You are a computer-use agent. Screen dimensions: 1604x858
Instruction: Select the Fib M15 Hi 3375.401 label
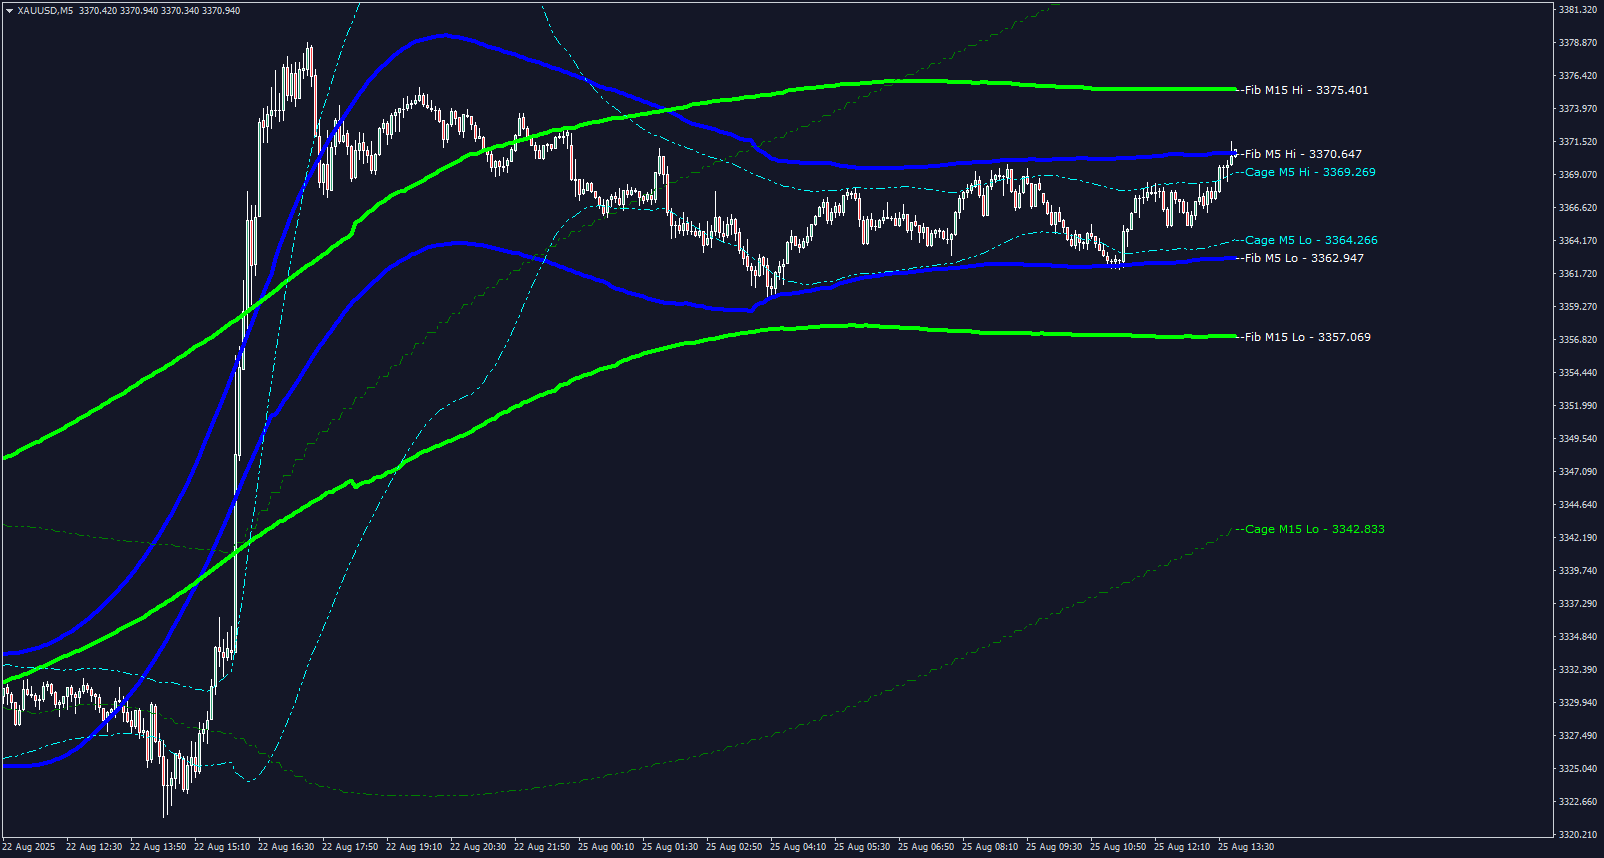point(1306,90)
